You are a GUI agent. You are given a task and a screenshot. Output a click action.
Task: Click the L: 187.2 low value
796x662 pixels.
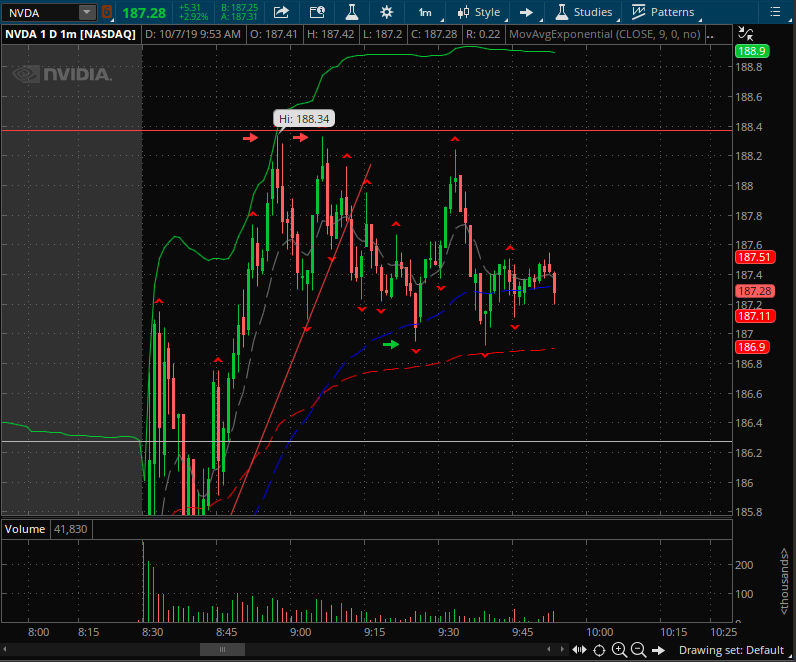(x=382, y=35)
